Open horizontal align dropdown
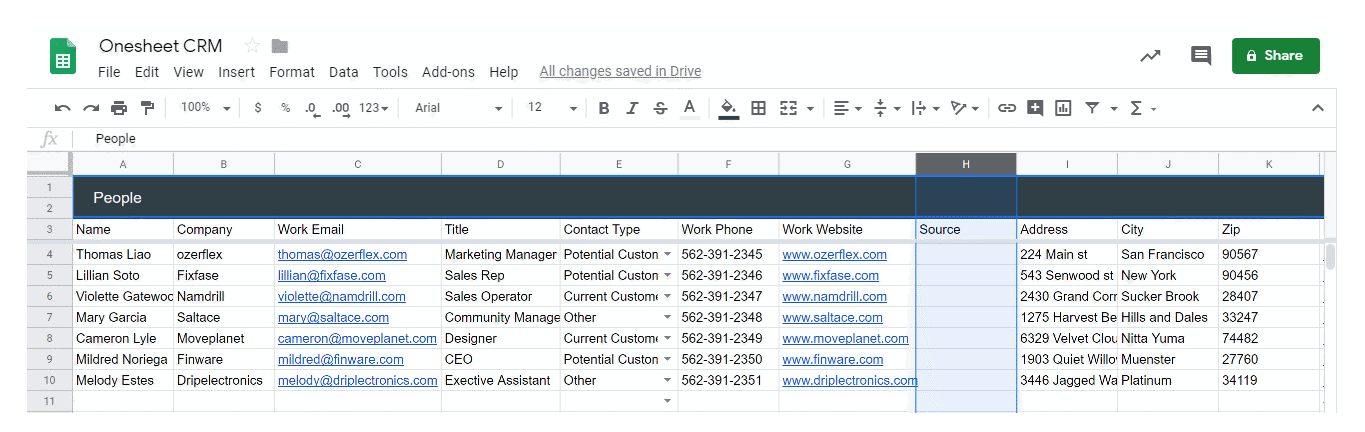 [848, 108]
